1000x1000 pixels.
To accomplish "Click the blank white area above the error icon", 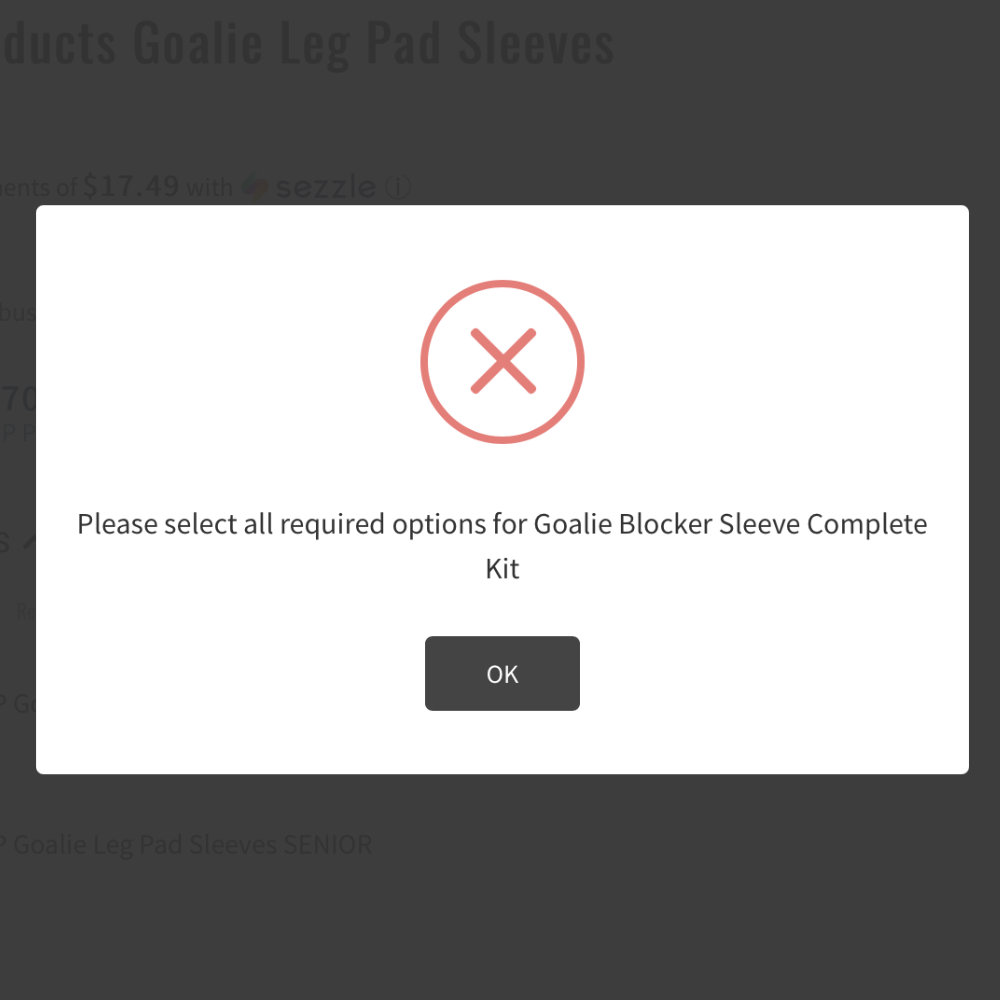I will 502,242.
